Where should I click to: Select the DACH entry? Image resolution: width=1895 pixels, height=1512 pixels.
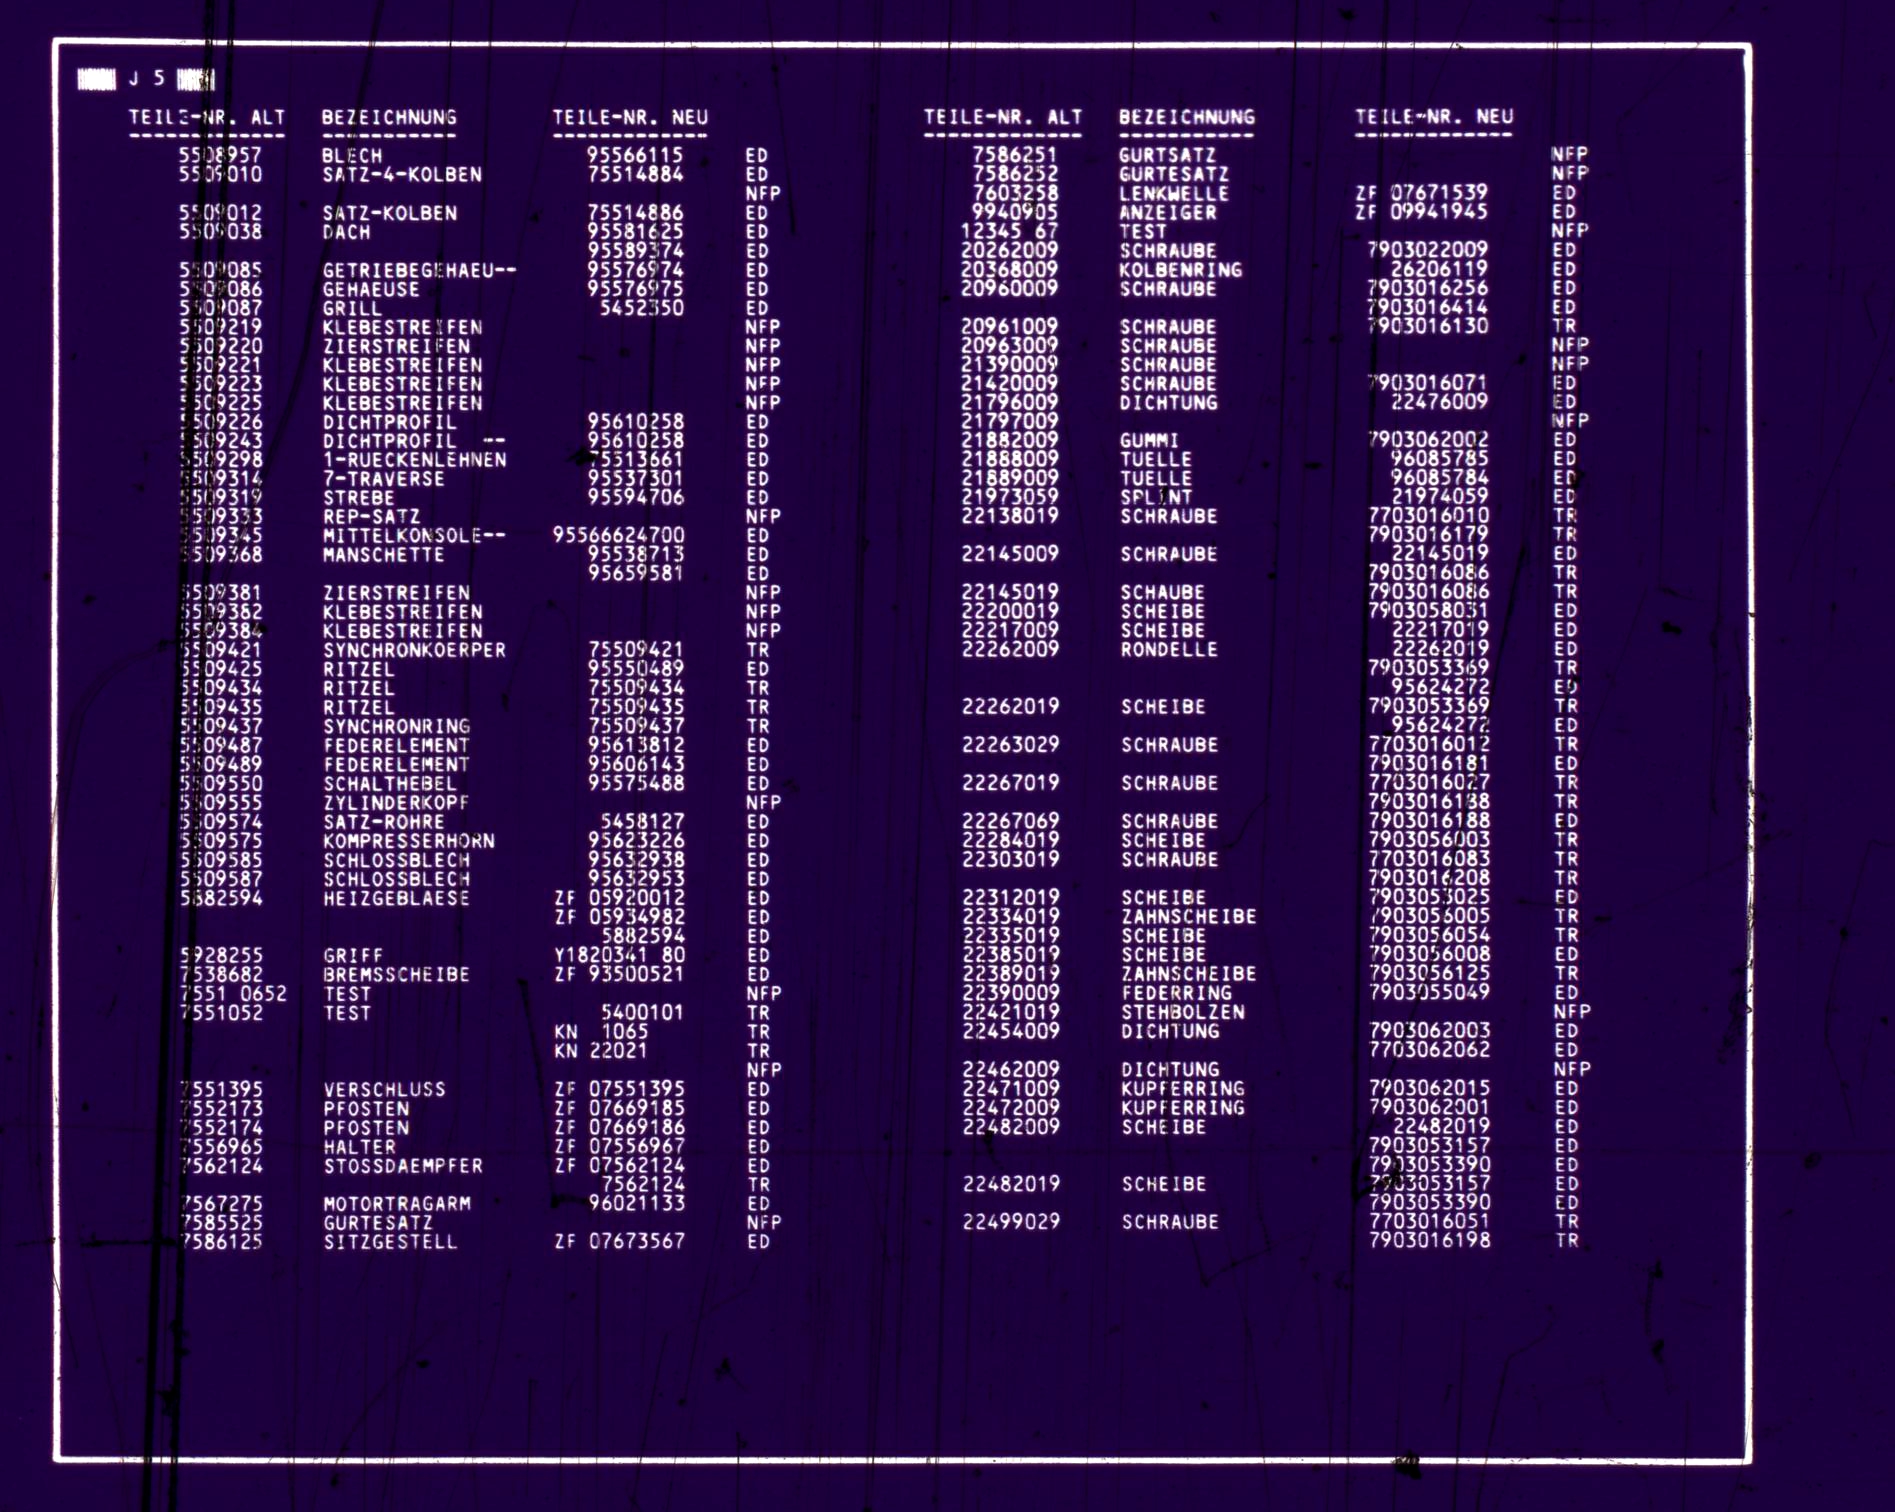346,232
